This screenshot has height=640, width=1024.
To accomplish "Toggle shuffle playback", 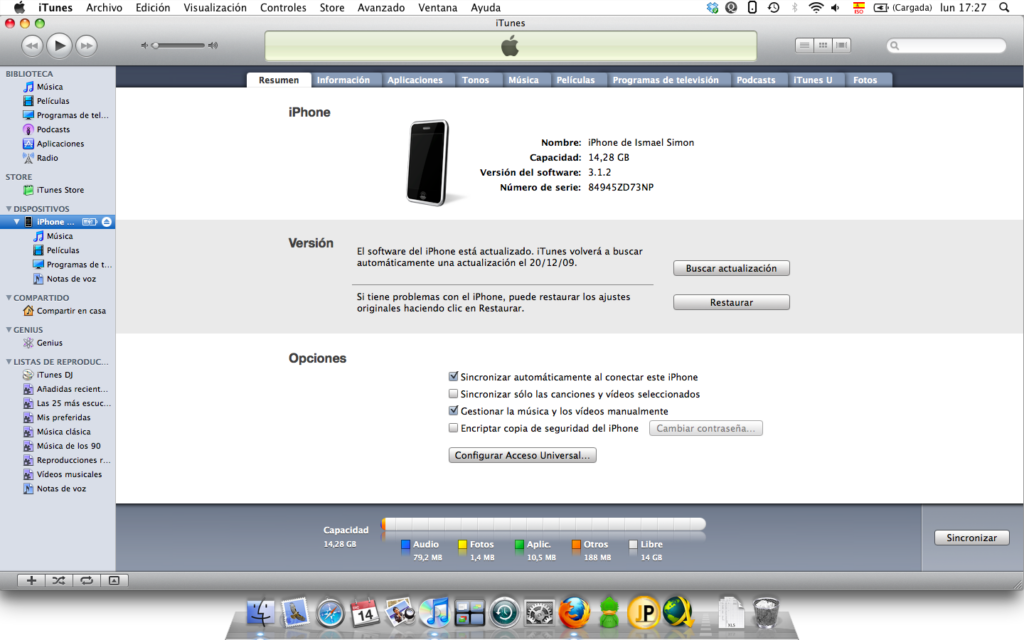I will click(59, 580).
